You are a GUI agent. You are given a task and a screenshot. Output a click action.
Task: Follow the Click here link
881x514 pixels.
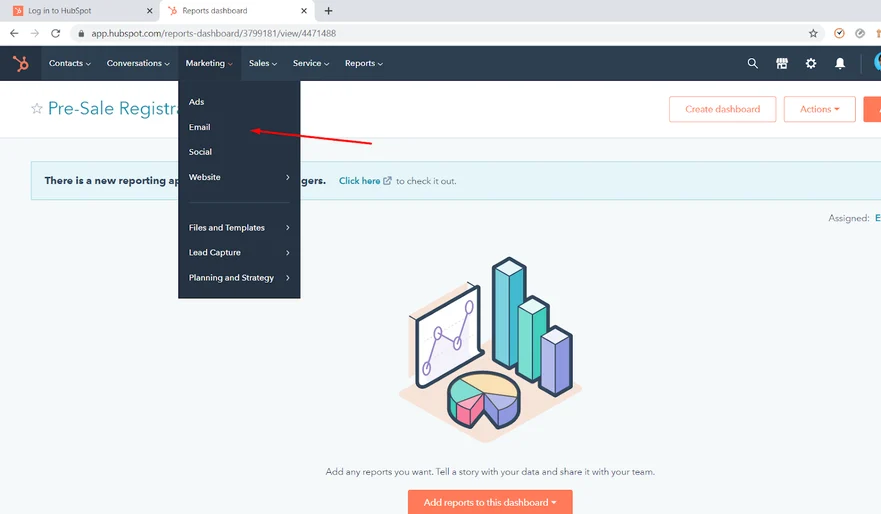[x=360, y=181]
